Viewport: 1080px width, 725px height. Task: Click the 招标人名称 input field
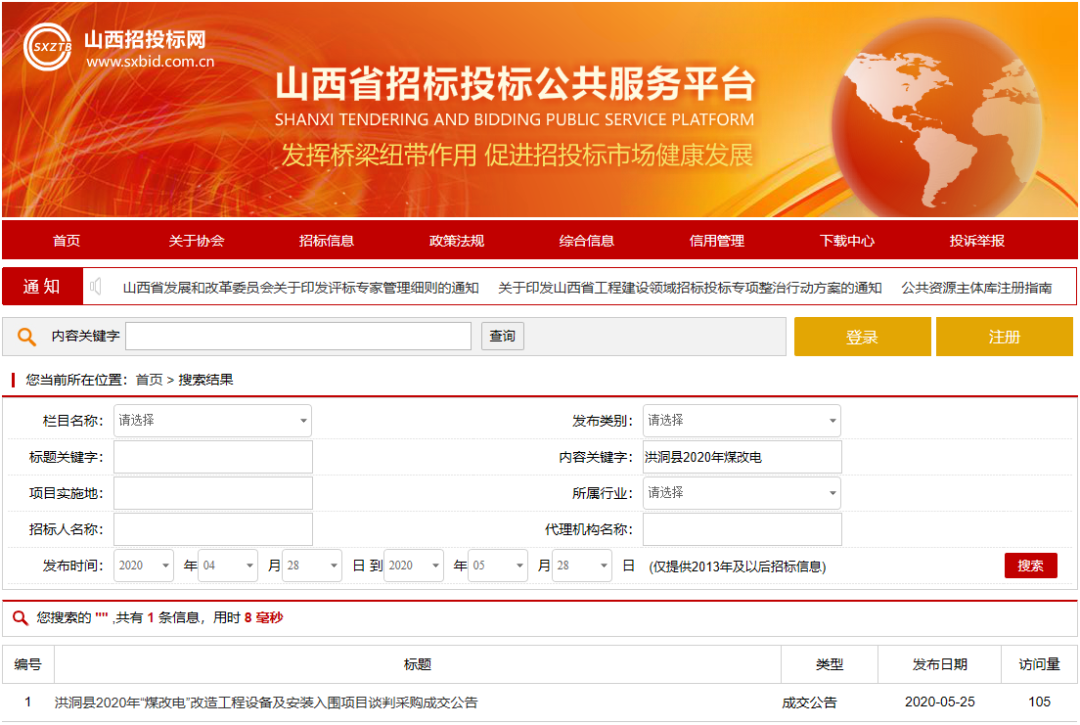tap(213, 529)
